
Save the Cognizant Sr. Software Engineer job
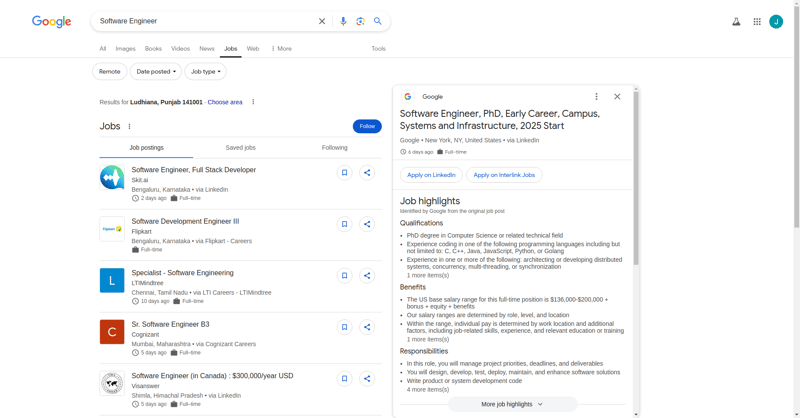(344, 327)
